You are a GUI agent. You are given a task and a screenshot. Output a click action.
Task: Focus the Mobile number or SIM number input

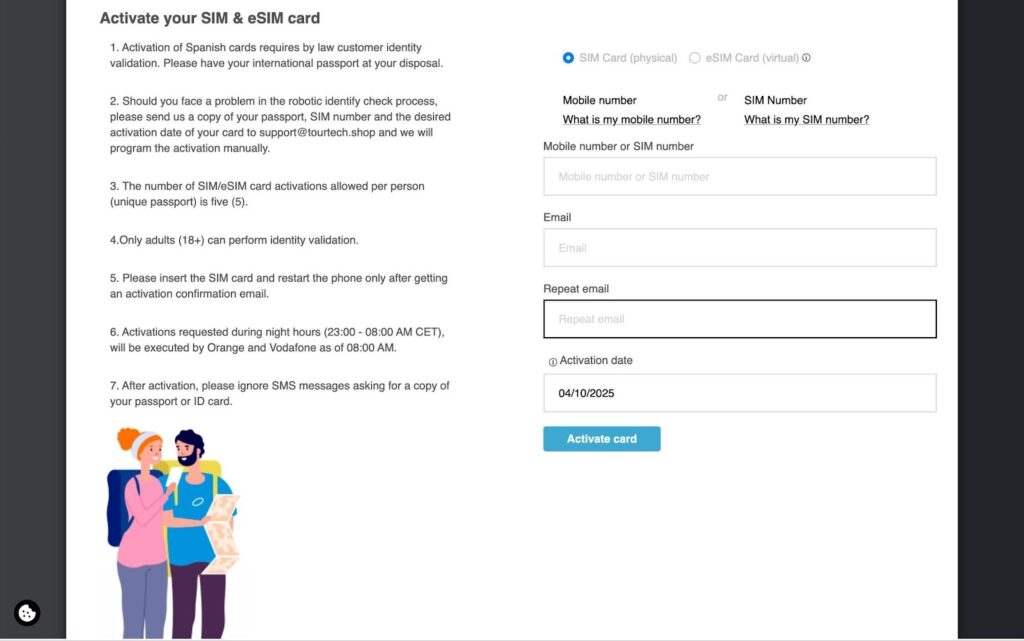(739, 176)
